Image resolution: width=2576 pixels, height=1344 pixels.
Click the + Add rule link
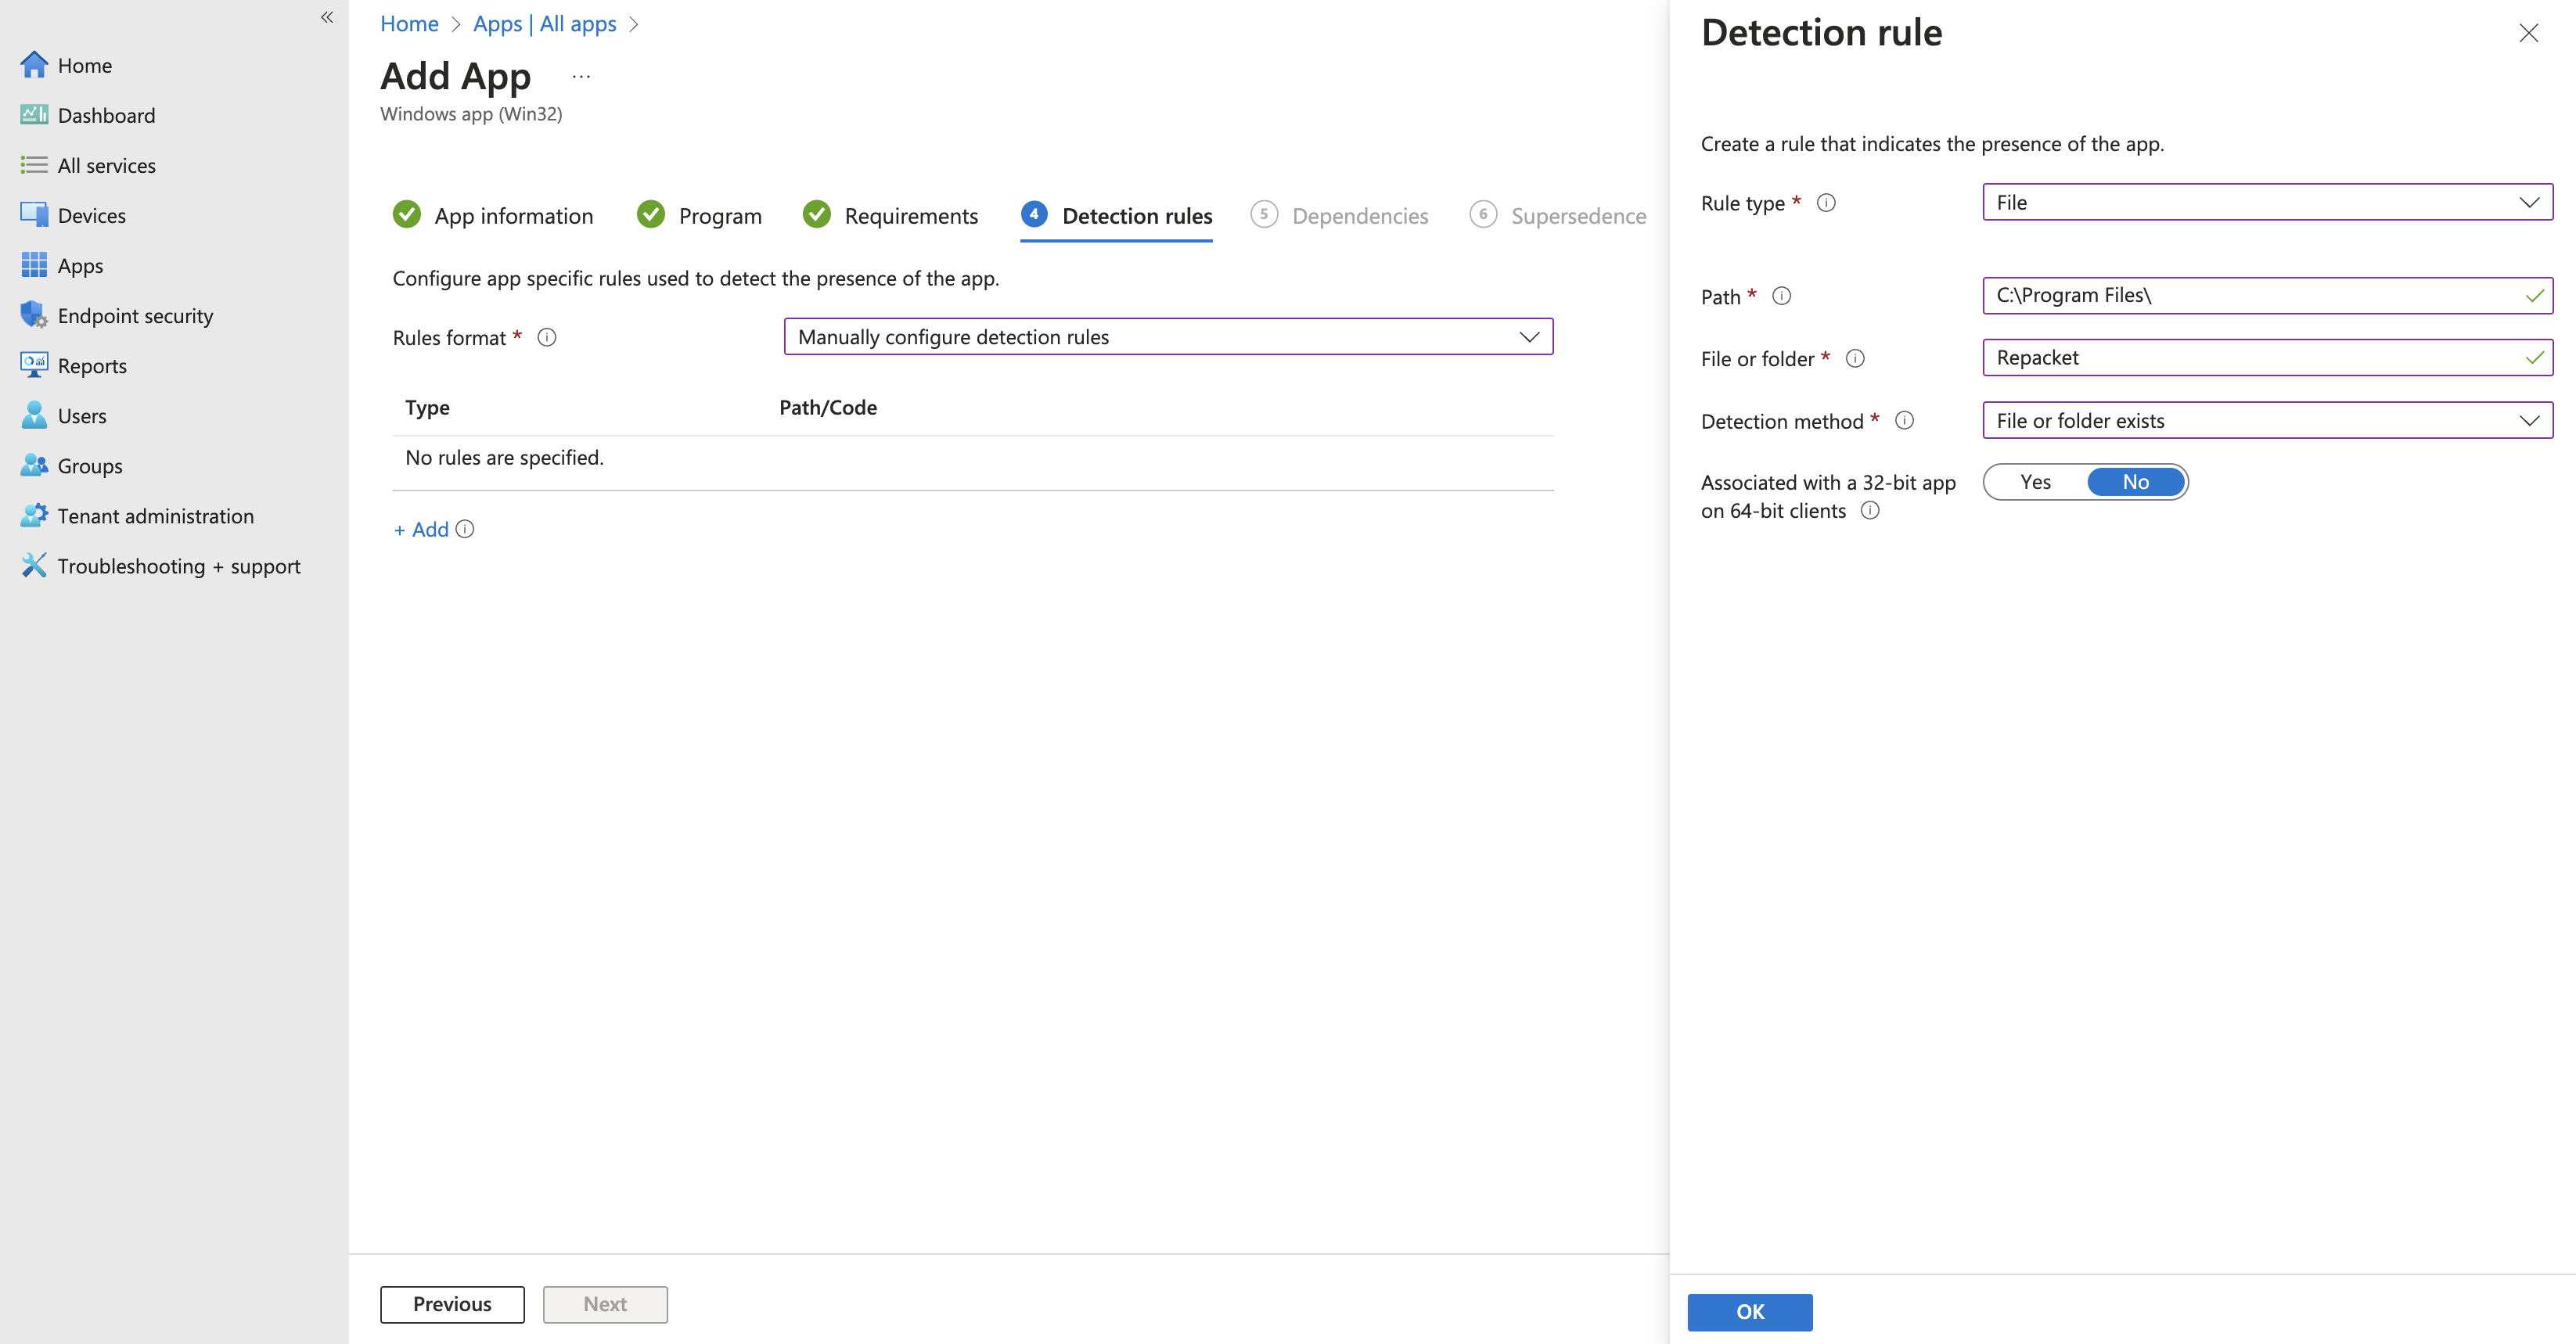coord(421,530)
